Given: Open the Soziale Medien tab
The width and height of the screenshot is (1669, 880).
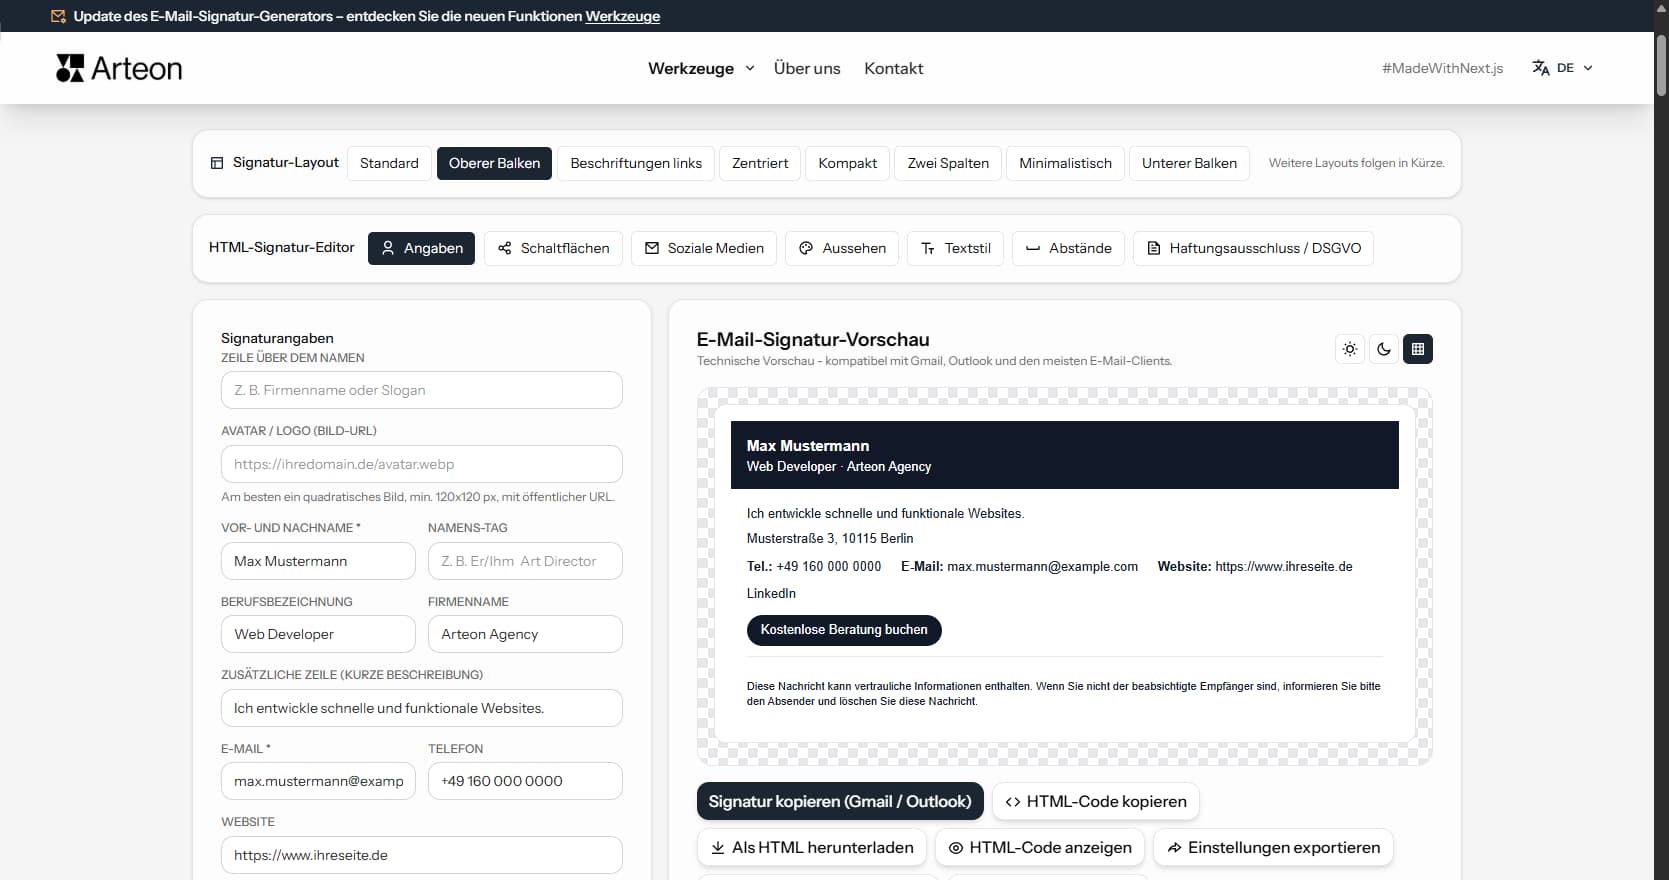Looking at the screenshot, I should coord(704,248).
